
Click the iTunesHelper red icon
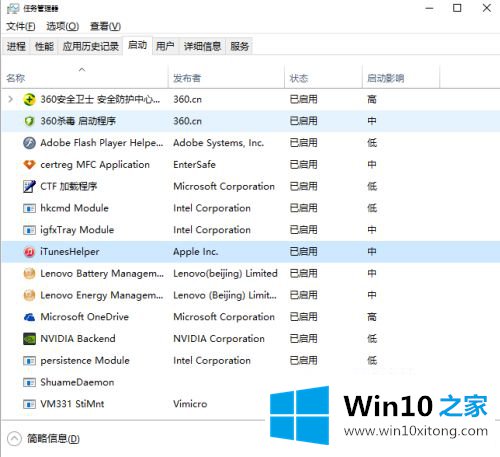(29, 252)
